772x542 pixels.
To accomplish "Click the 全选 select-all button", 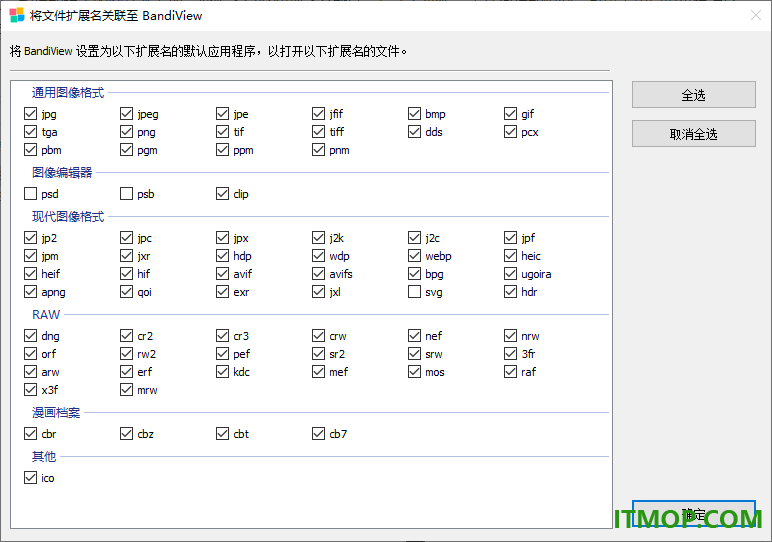I will 694,95.
